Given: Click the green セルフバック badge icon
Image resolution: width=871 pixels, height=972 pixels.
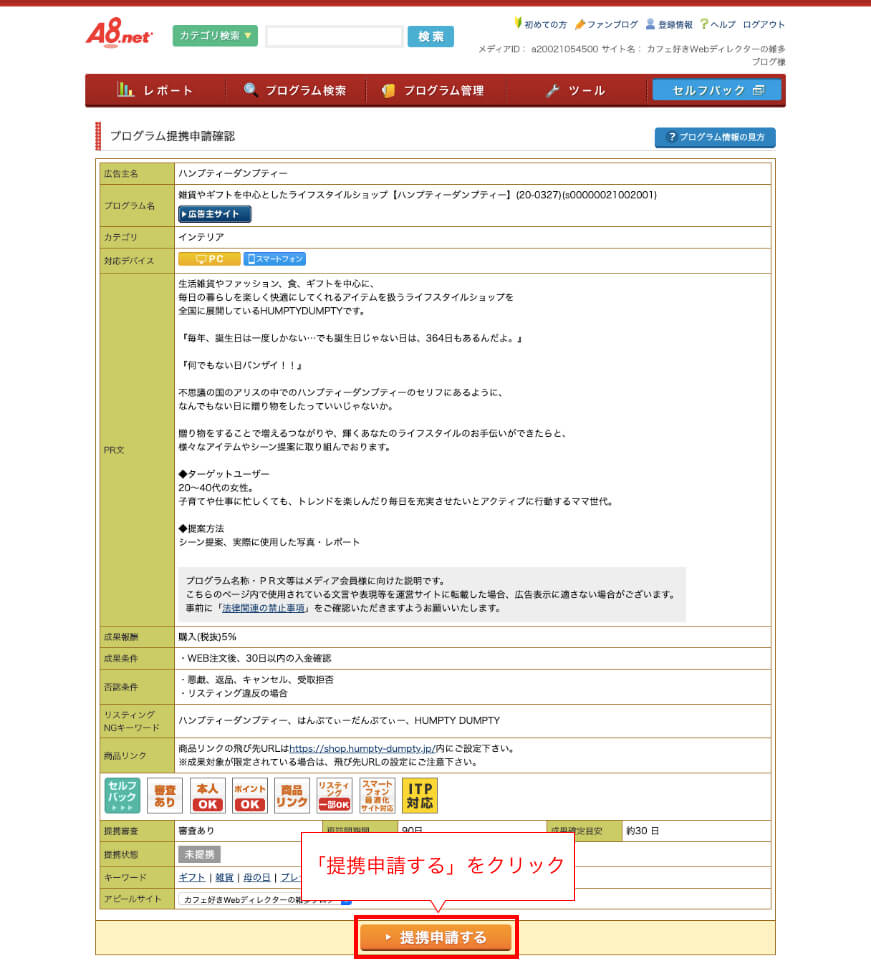Looking at the screenshot, I should click(x=122, y=795).
